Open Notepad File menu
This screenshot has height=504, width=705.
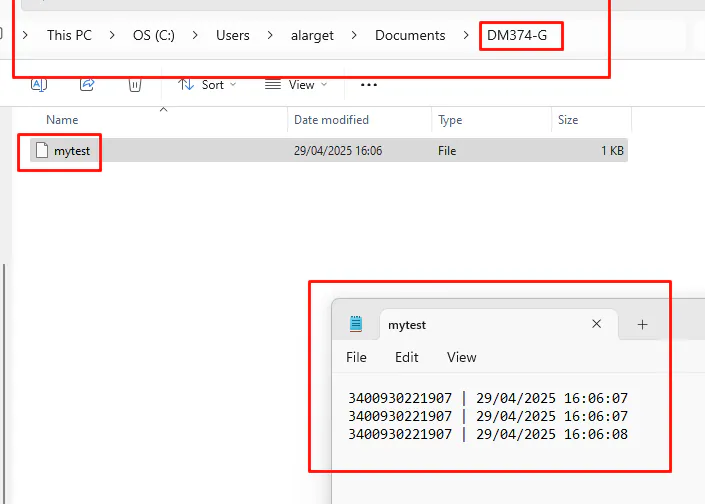click(356, 357)
